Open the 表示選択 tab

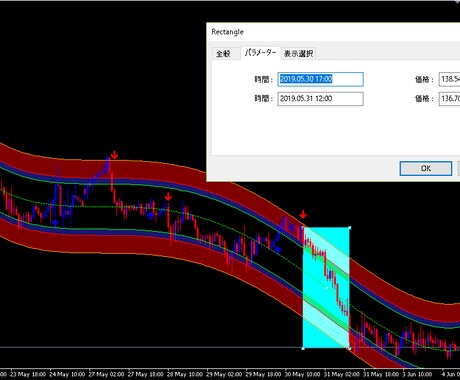298,53
